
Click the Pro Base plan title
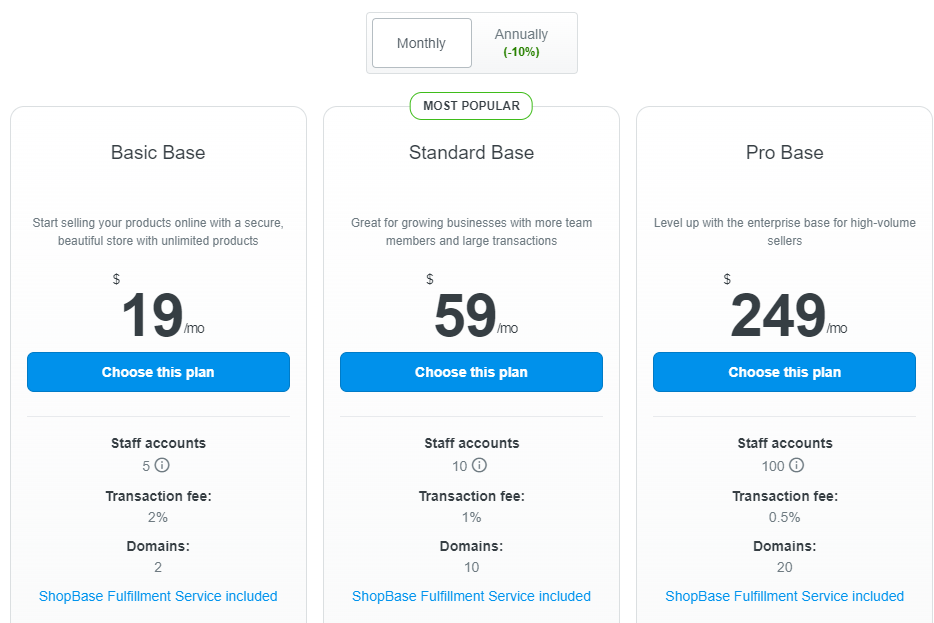(x=784, y=152)
